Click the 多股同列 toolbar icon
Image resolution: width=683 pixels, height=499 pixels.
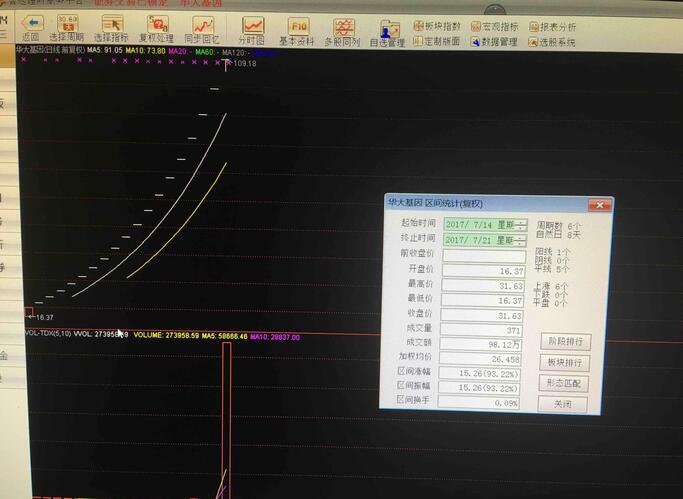tap(344, 28)
